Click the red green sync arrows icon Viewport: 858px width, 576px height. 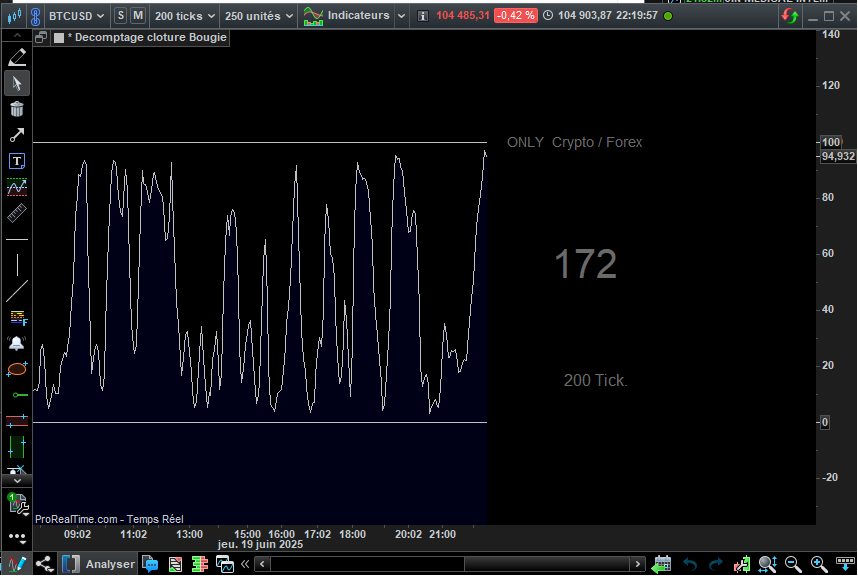coord(790,16)
